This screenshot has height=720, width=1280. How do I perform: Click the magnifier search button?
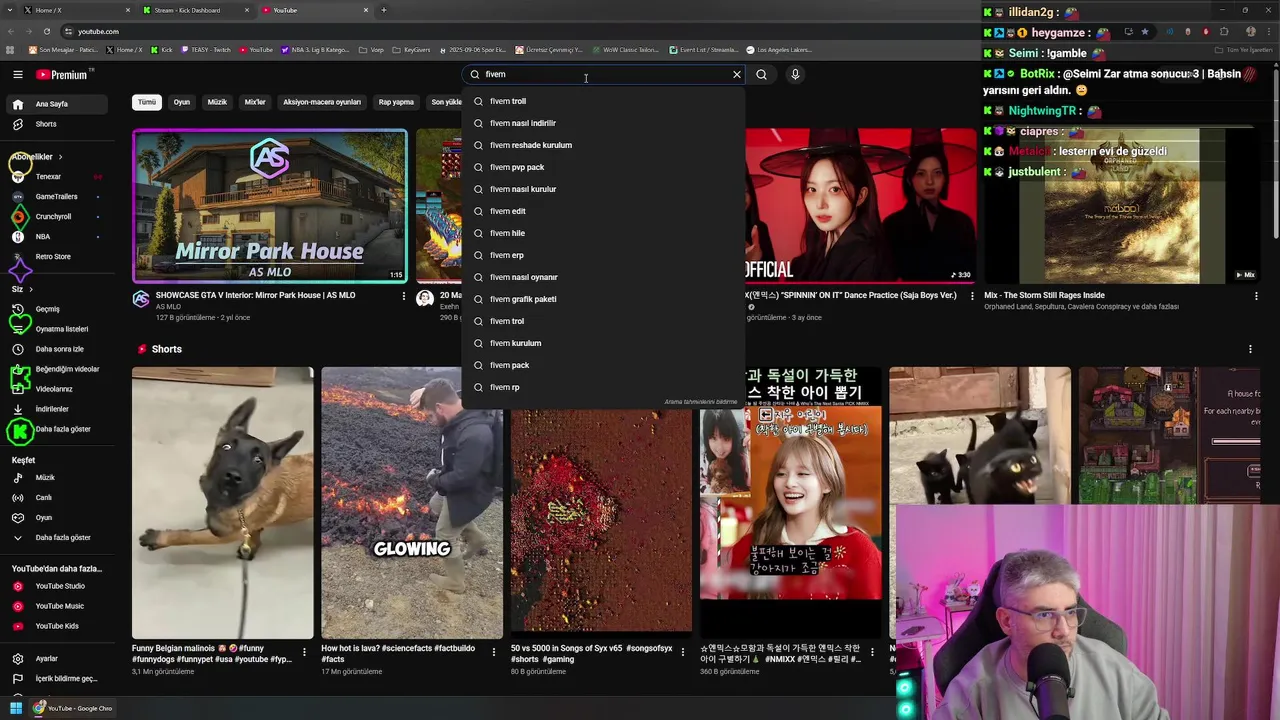[761, 74]
